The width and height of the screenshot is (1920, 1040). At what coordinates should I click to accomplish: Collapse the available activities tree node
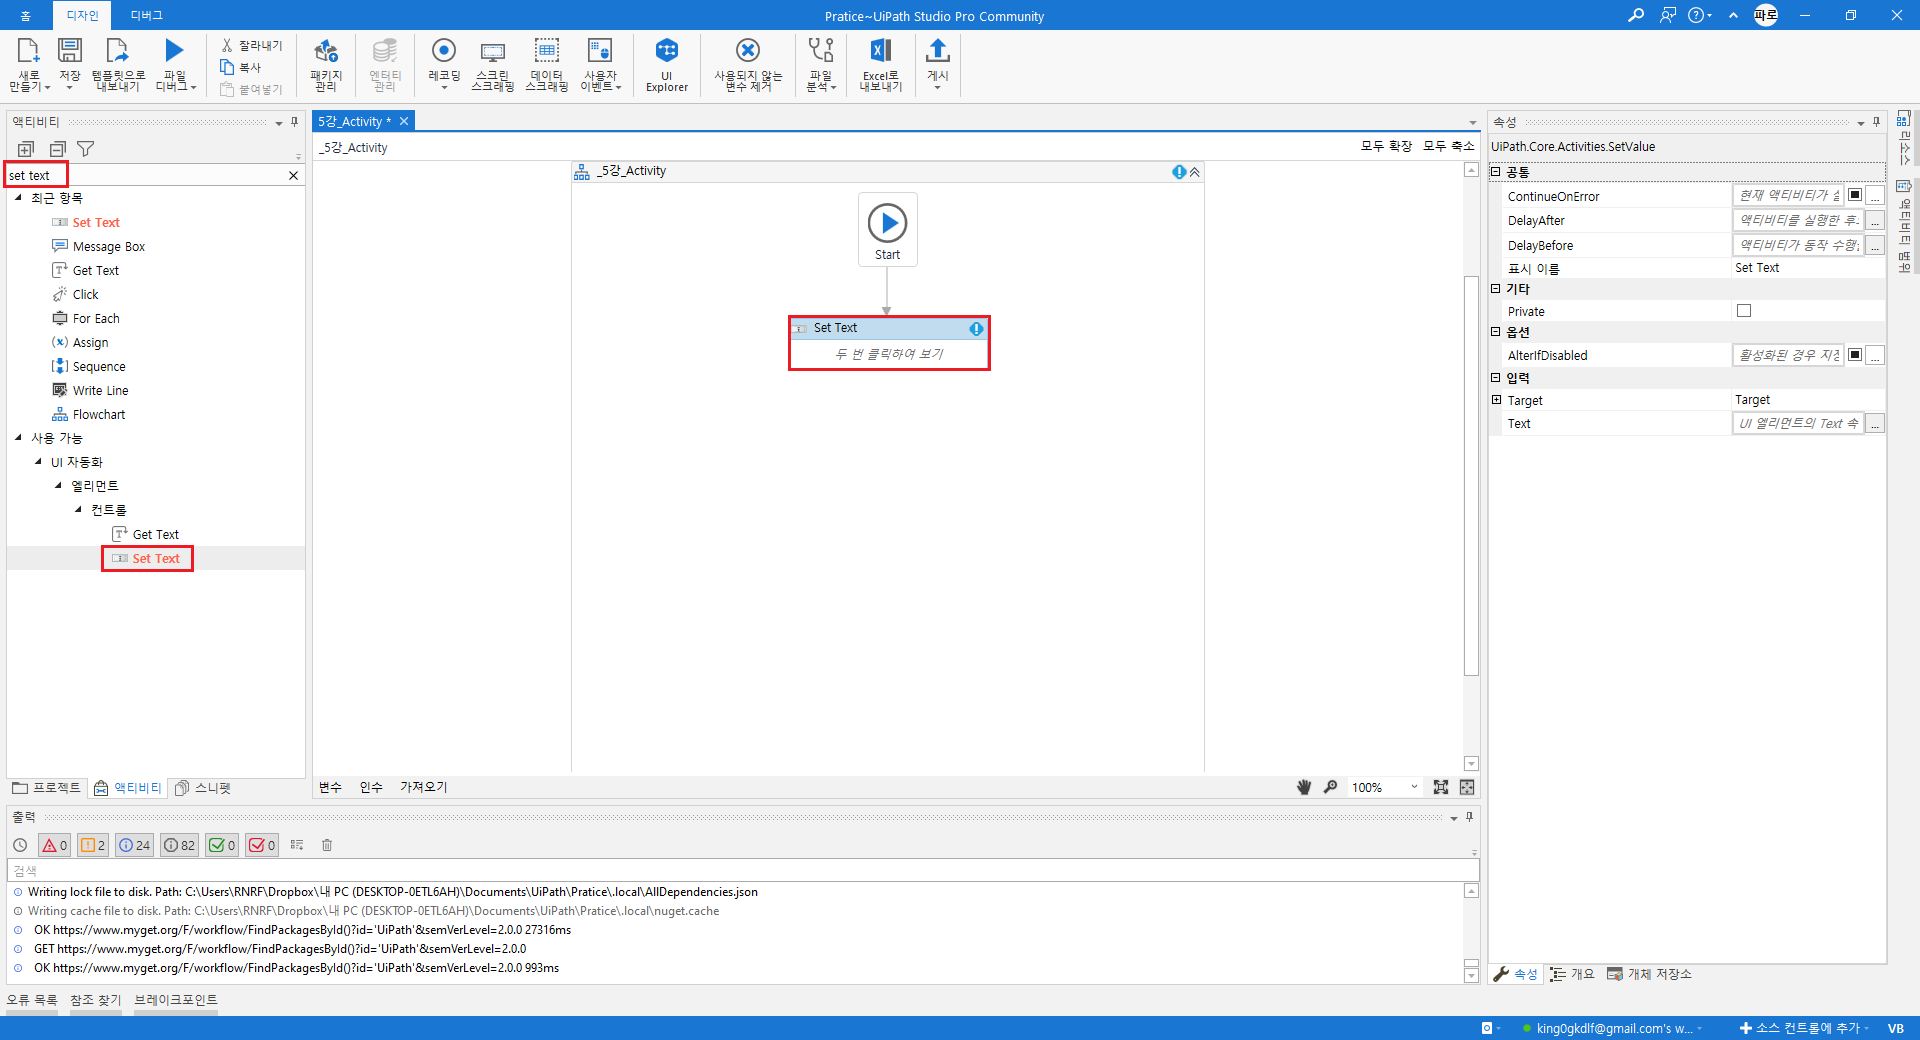point(18,437)
